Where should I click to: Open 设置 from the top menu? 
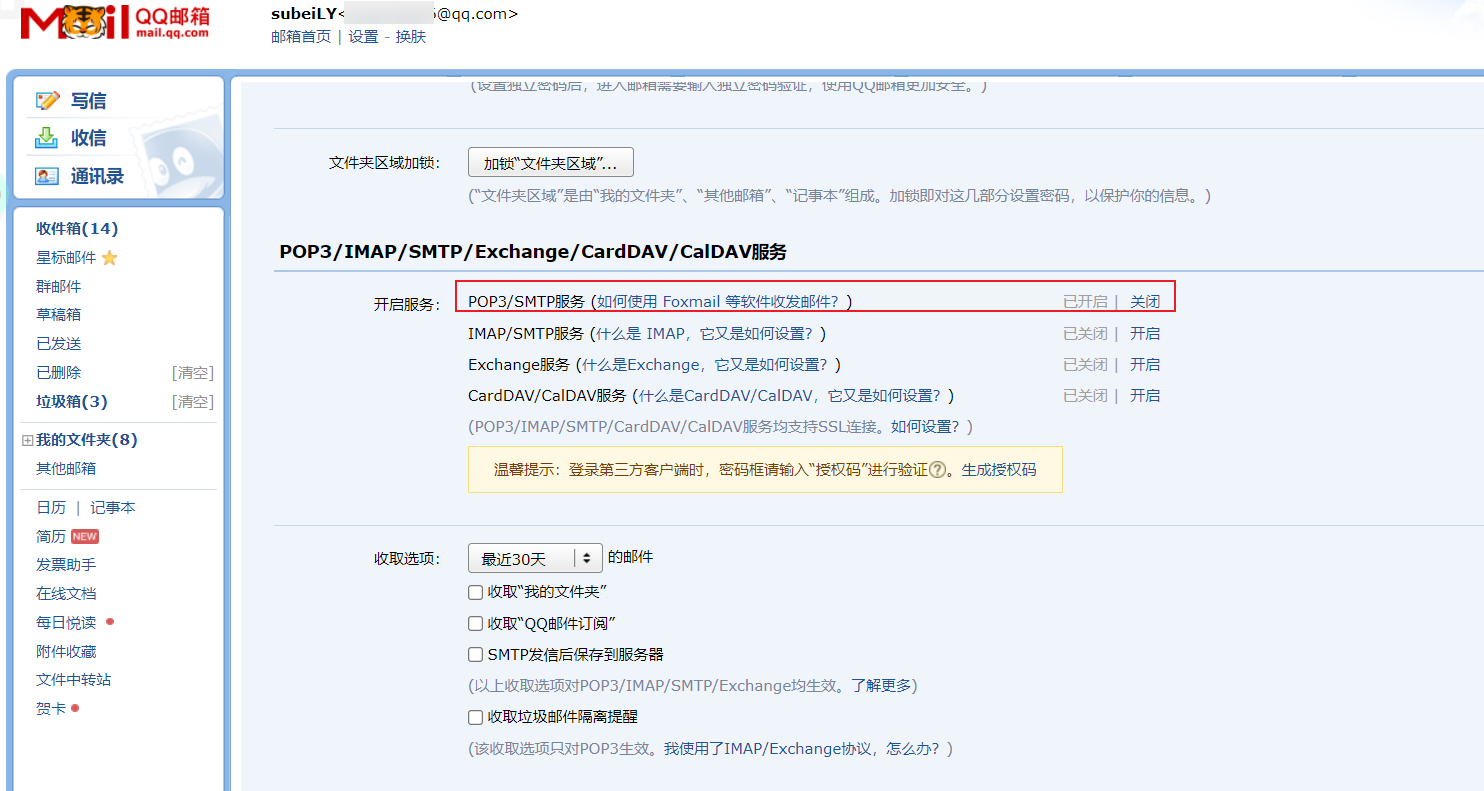pos(364,36)
